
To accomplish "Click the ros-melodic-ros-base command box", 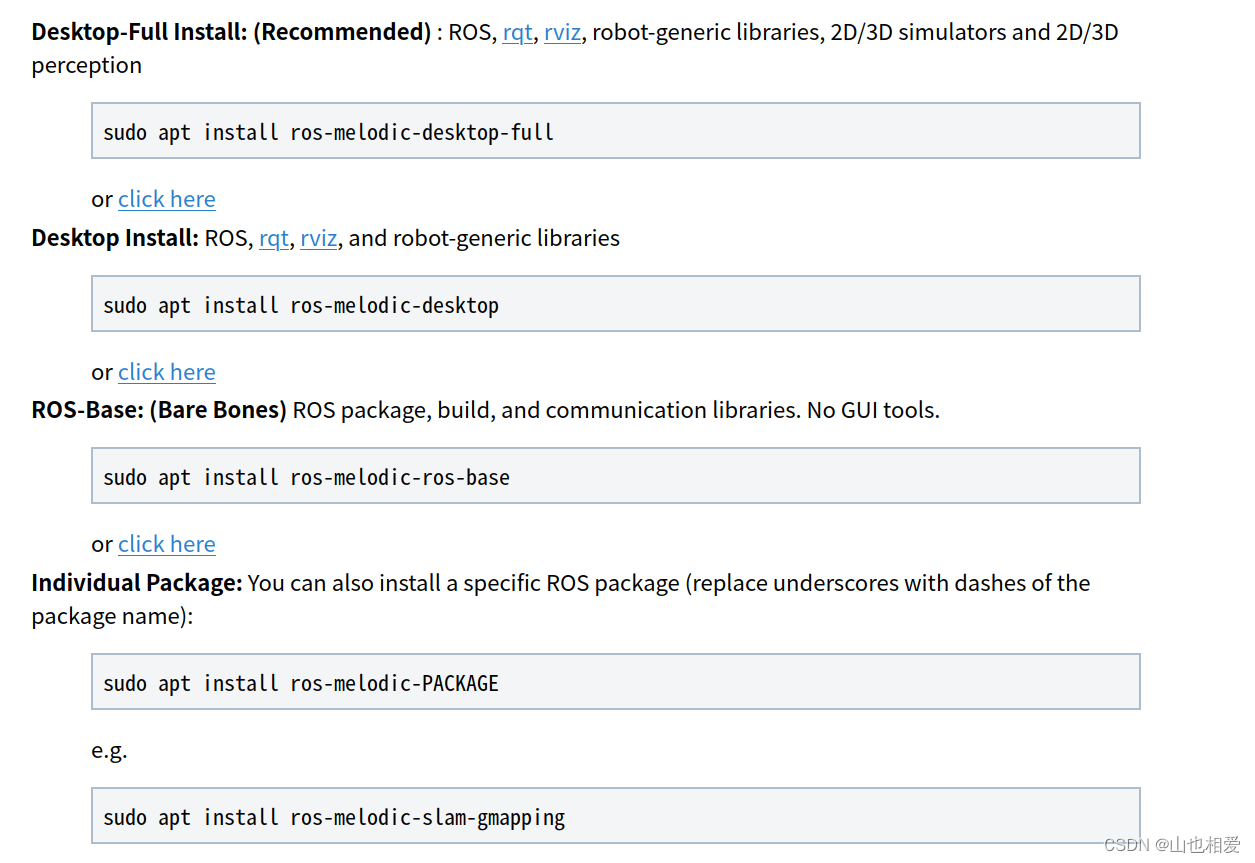I will 615,476.
